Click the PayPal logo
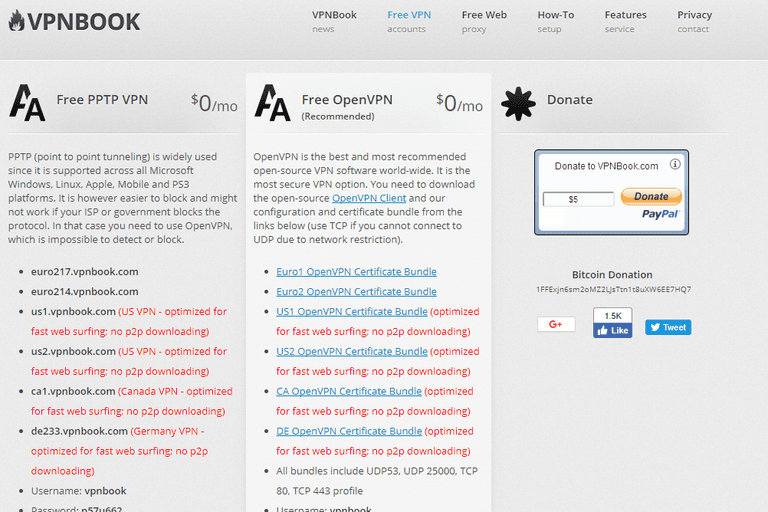 click(660, 214)
